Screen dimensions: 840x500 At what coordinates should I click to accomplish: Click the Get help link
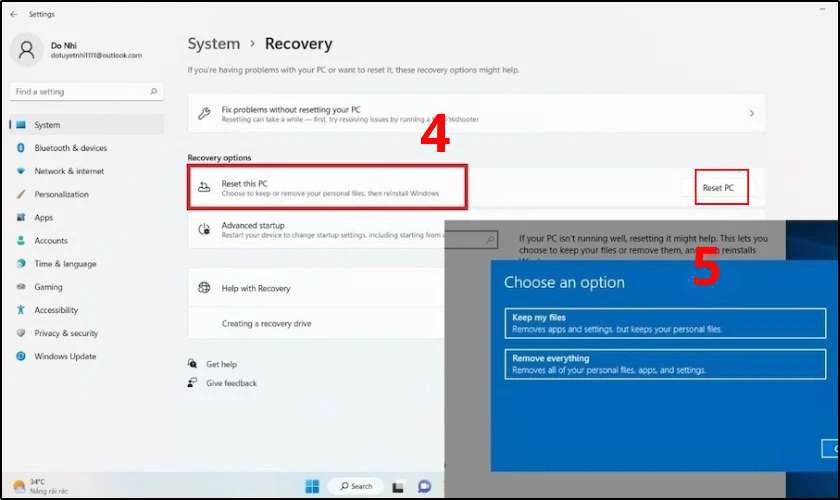coord(221,364)
